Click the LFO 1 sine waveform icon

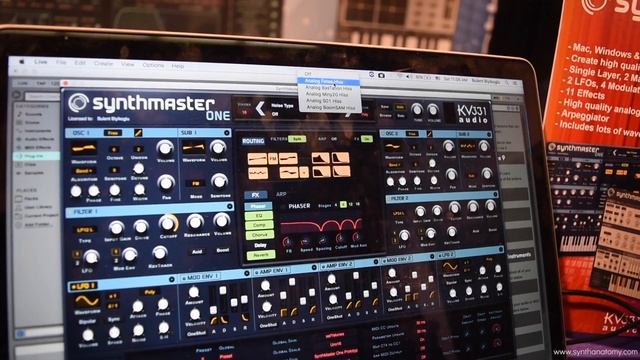pyautogui.click(x=87, y=301)
